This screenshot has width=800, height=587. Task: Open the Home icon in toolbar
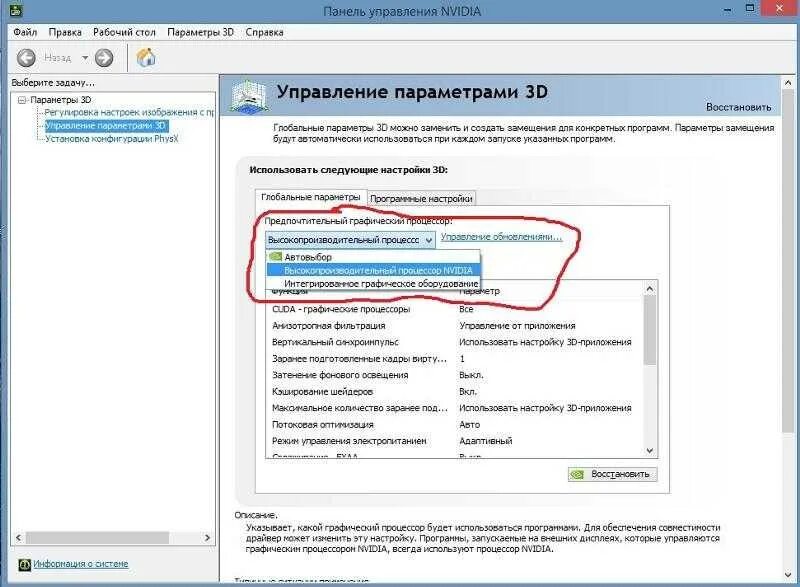[x=146, y=57]
